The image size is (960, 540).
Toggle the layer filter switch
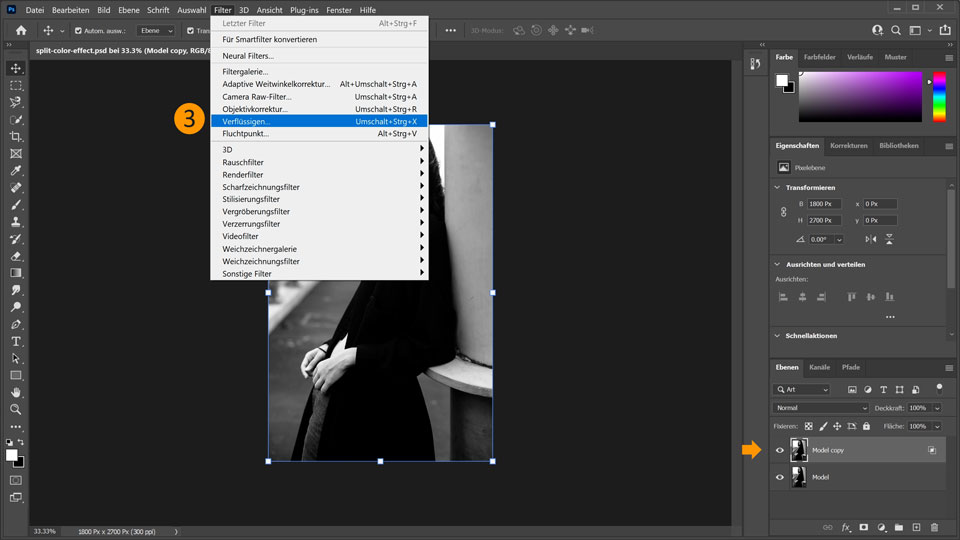(939, 388)
